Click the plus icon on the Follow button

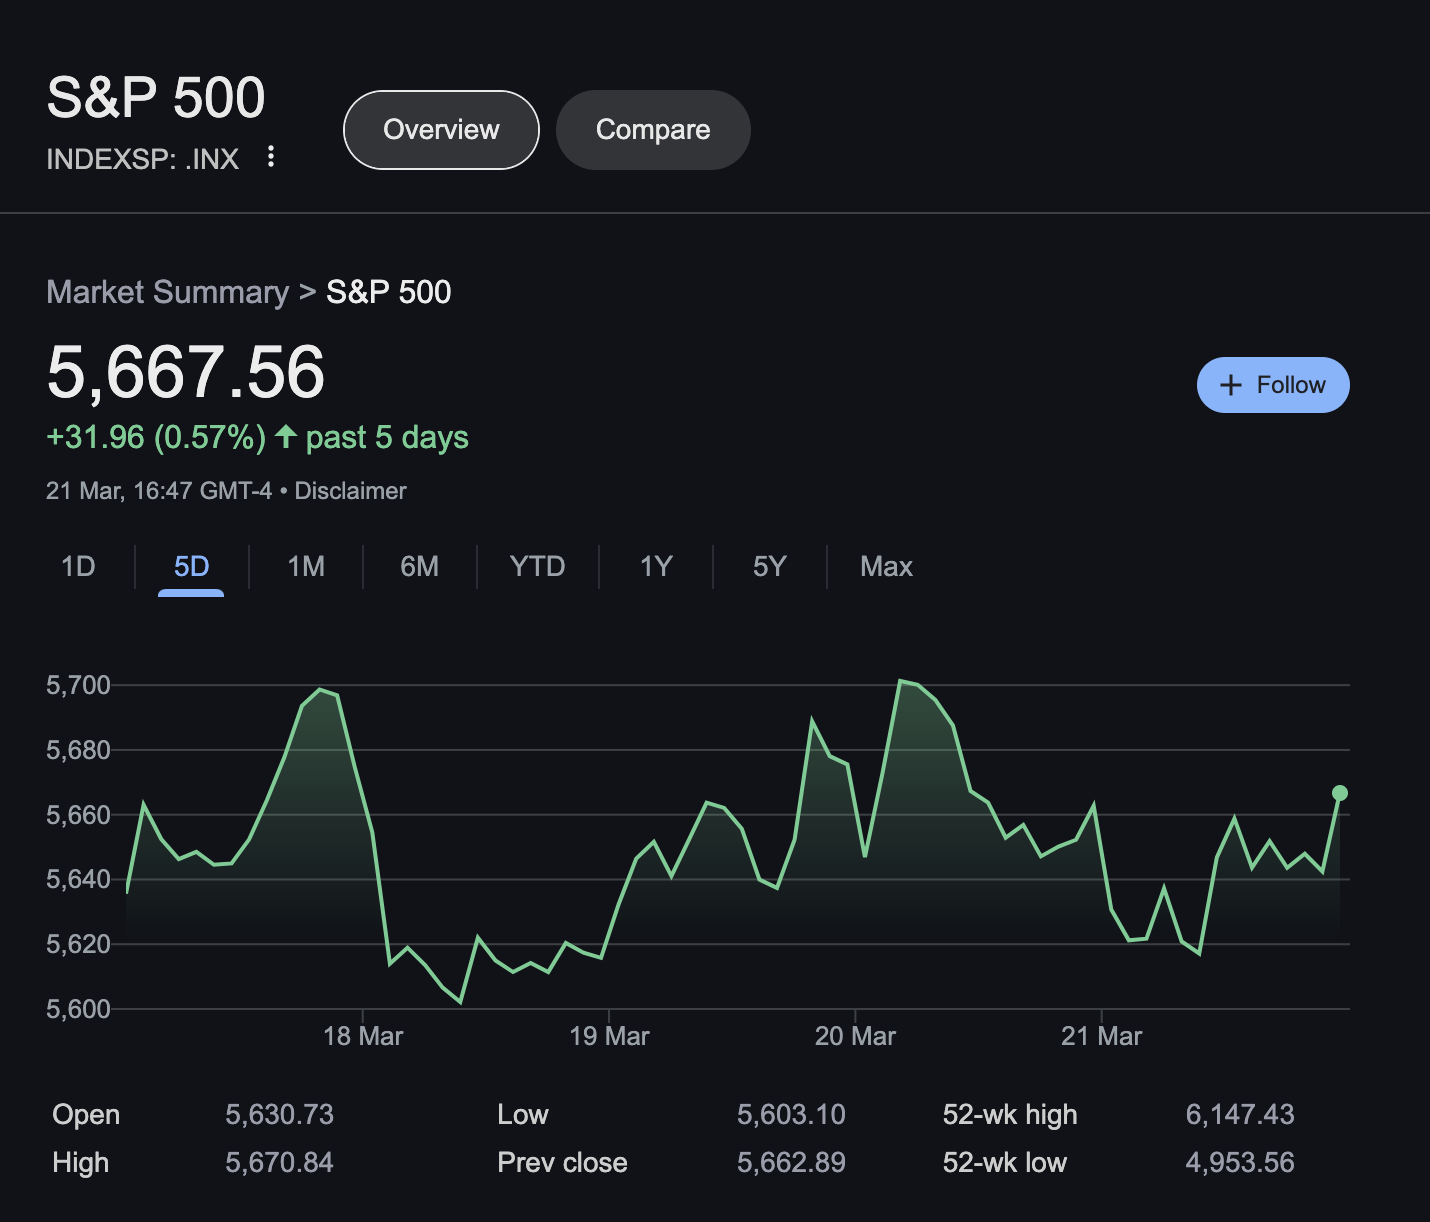coord(1230,385)
